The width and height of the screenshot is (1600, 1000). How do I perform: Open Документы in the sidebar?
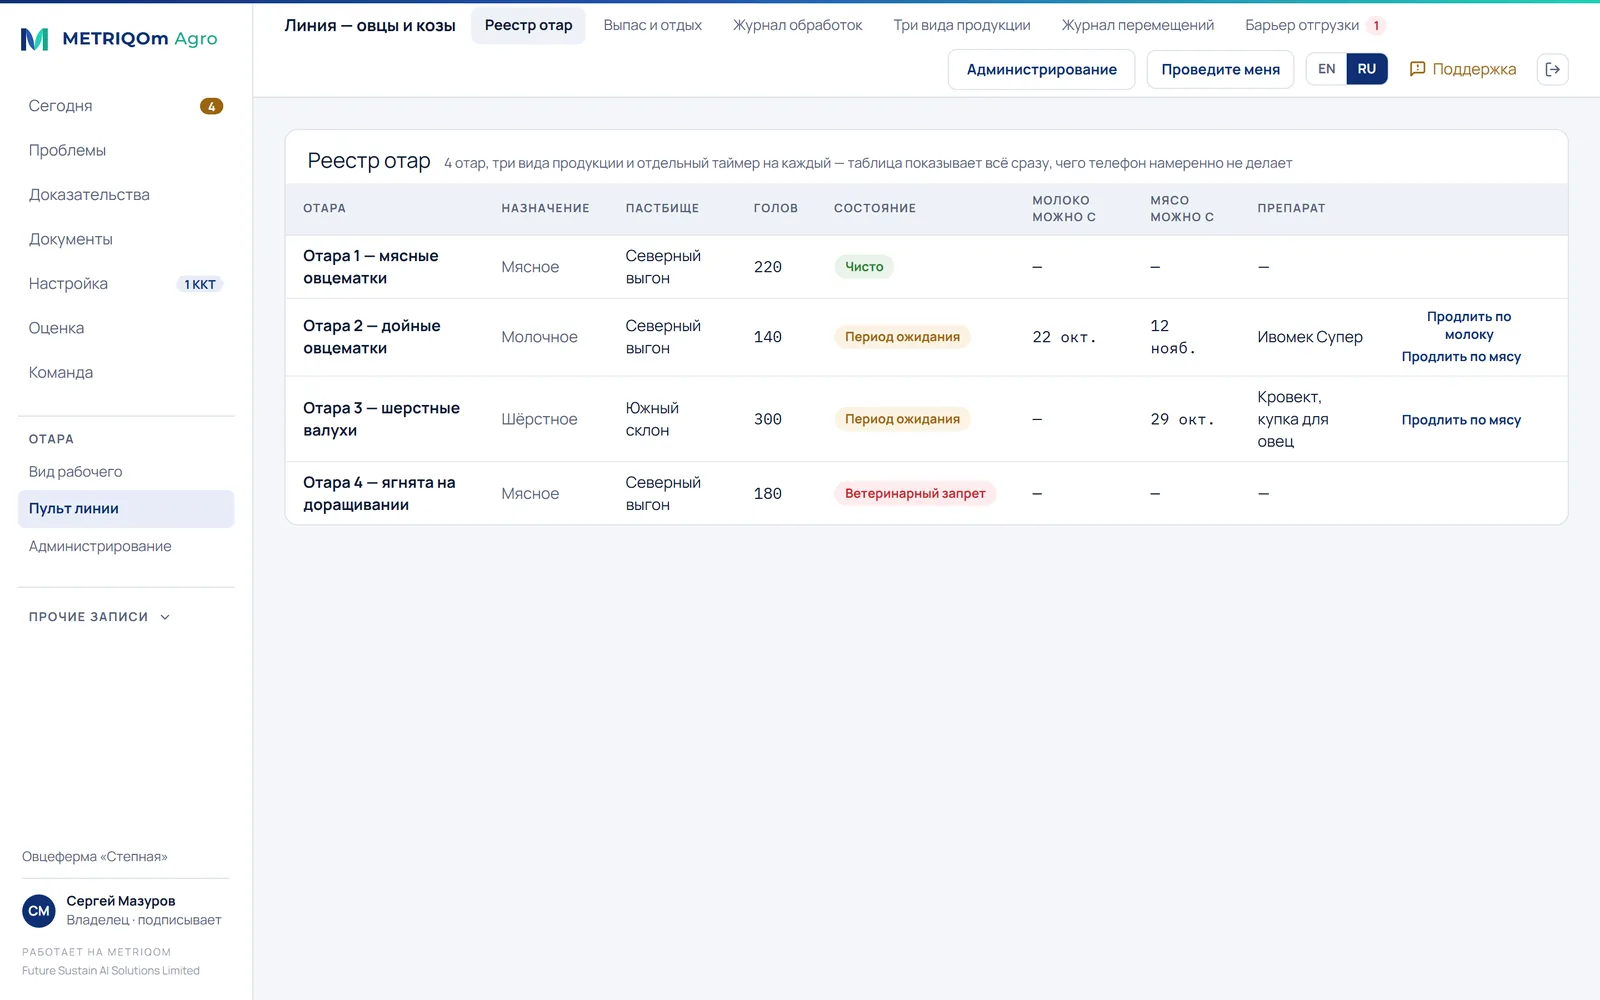[x=126, y=239]
